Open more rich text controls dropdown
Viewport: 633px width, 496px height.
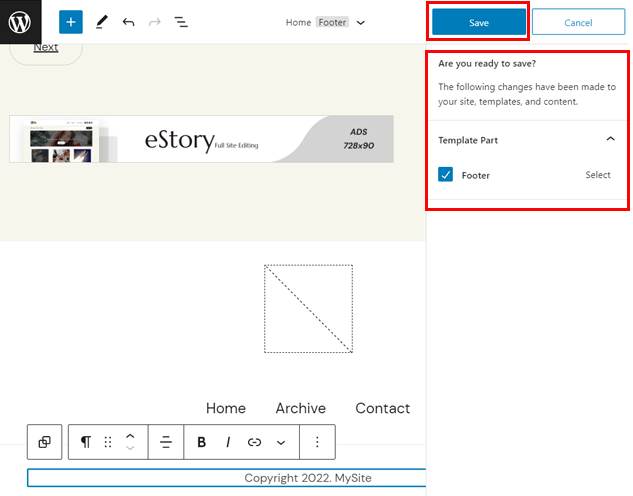pos(281,443)
